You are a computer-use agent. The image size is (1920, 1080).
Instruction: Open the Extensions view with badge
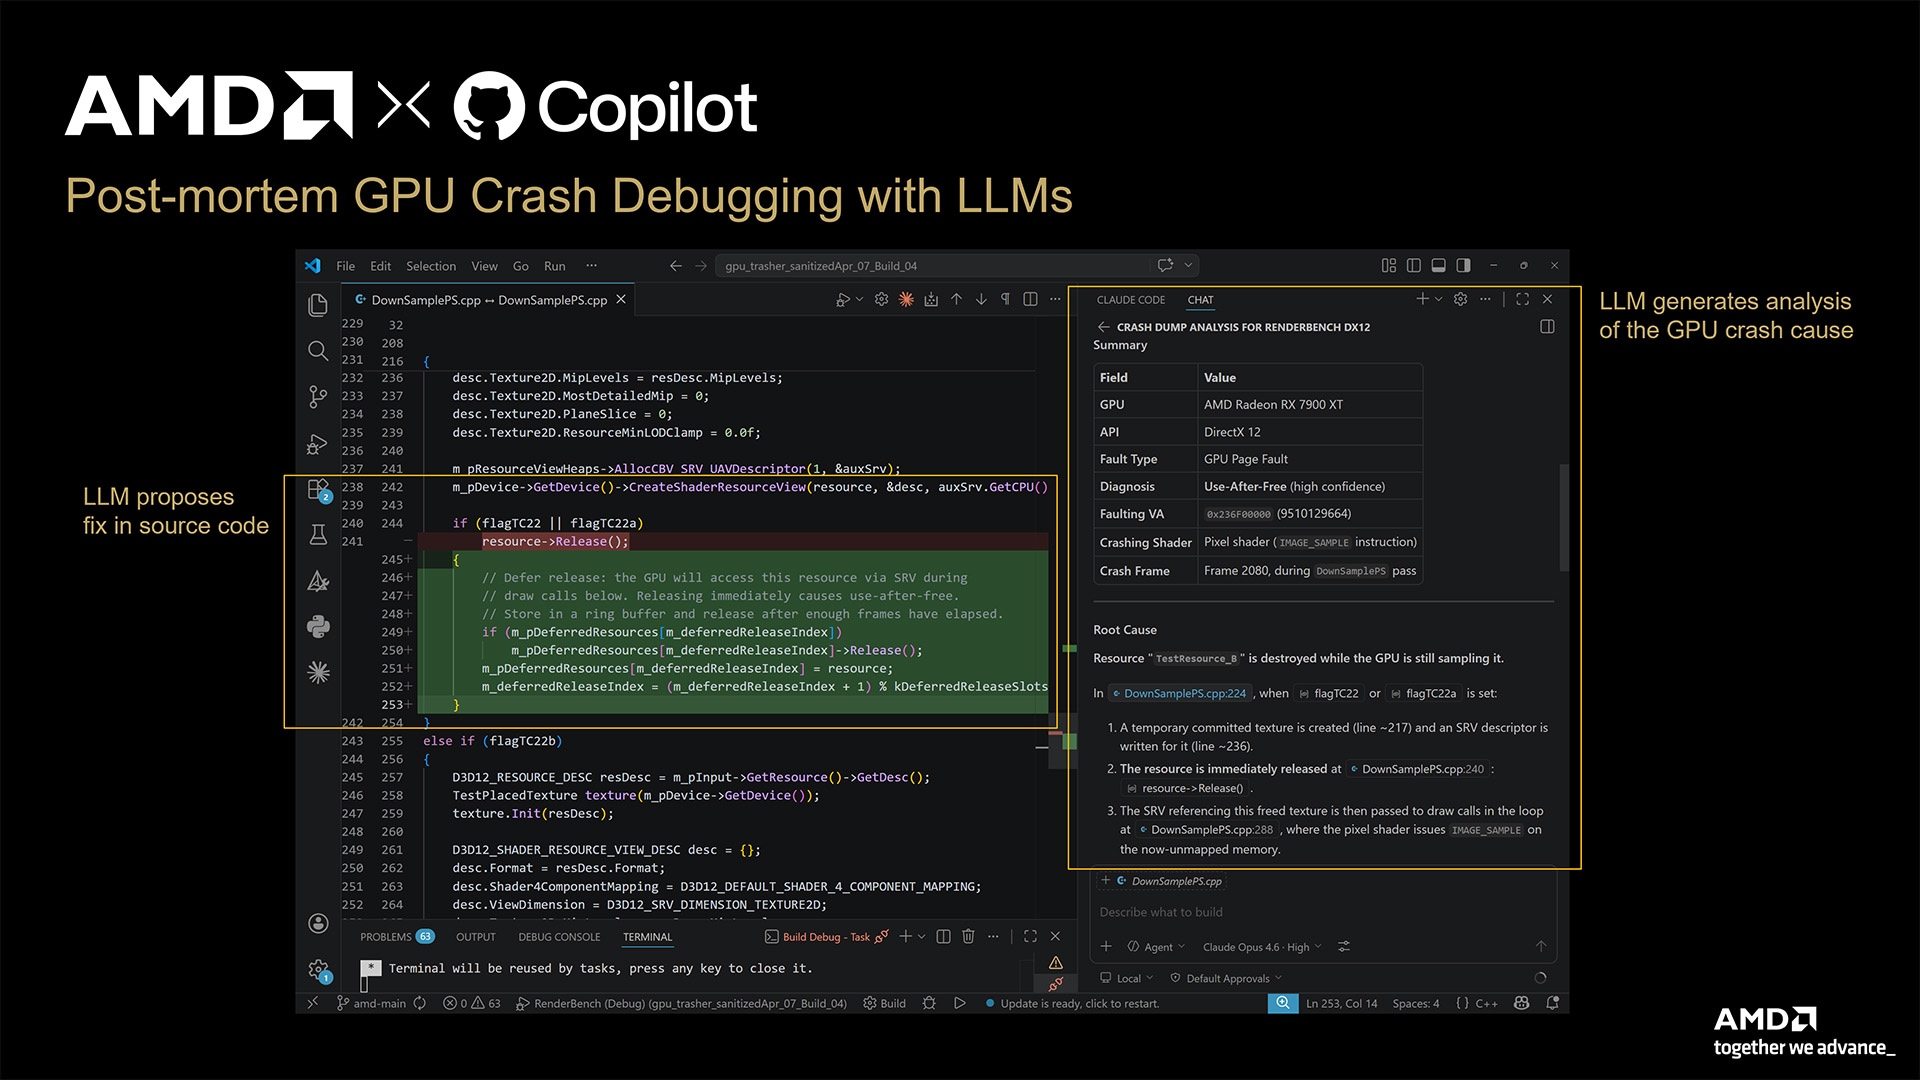click(318, 490)
